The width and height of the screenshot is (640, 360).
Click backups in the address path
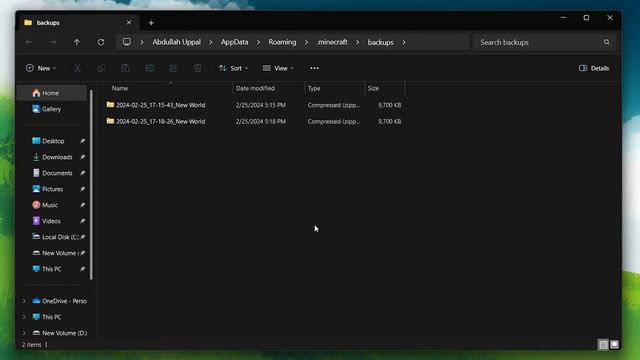pos(380,42)
